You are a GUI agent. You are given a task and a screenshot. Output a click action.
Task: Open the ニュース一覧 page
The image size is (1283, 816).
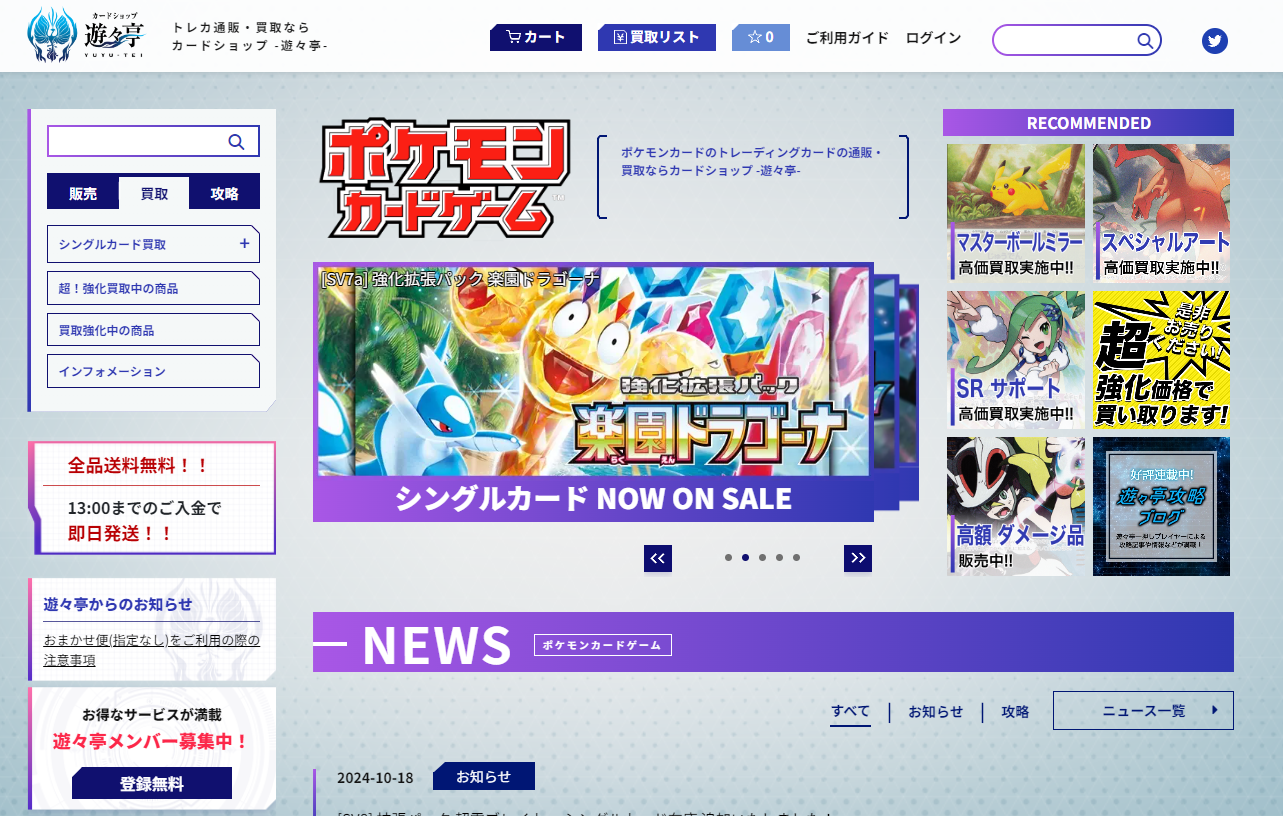pyautogui.click(x=1142, y=711)
